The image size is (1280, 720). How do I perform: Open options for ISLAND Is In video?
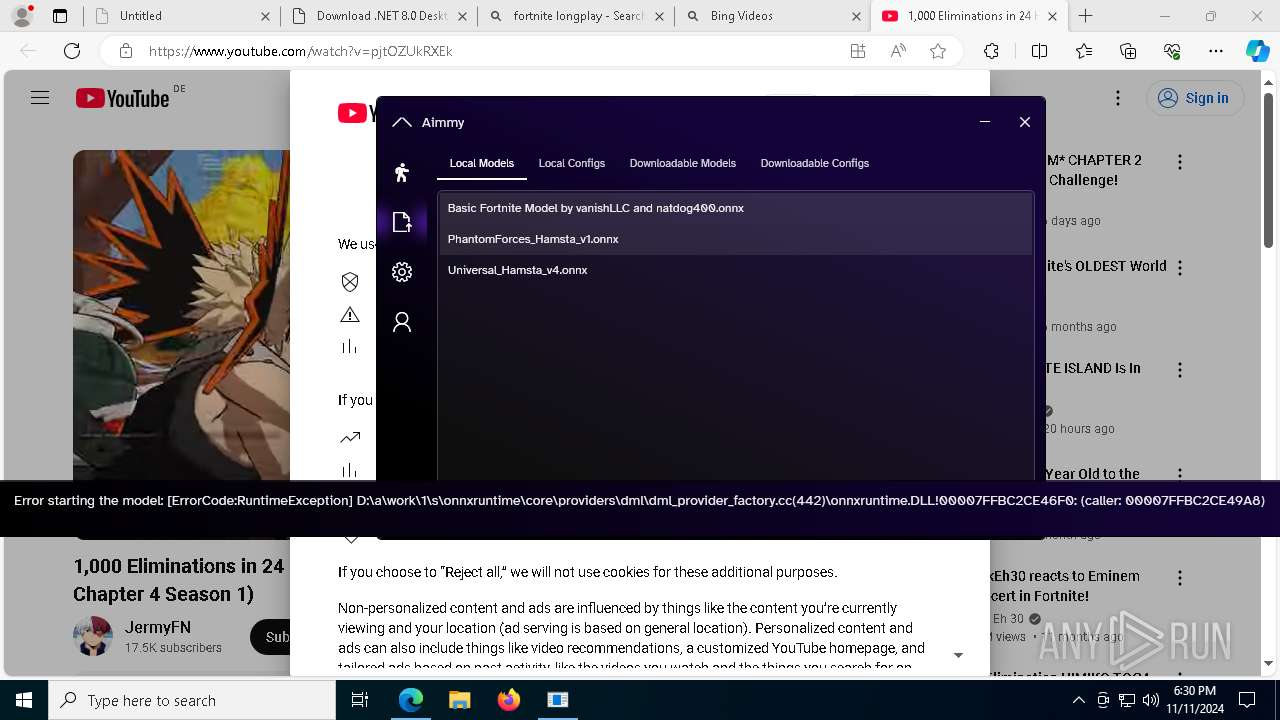pos(1180,370)
